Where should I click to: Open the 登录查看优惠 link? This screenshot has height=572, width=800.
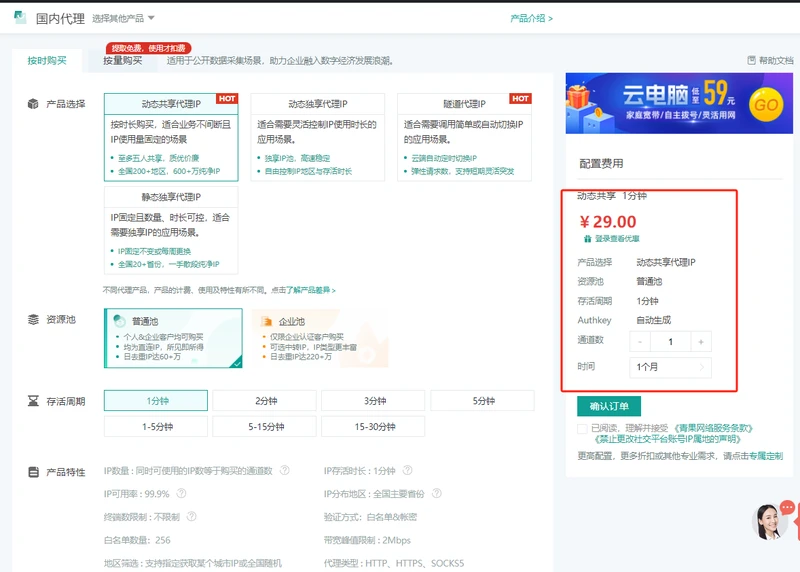617,238
